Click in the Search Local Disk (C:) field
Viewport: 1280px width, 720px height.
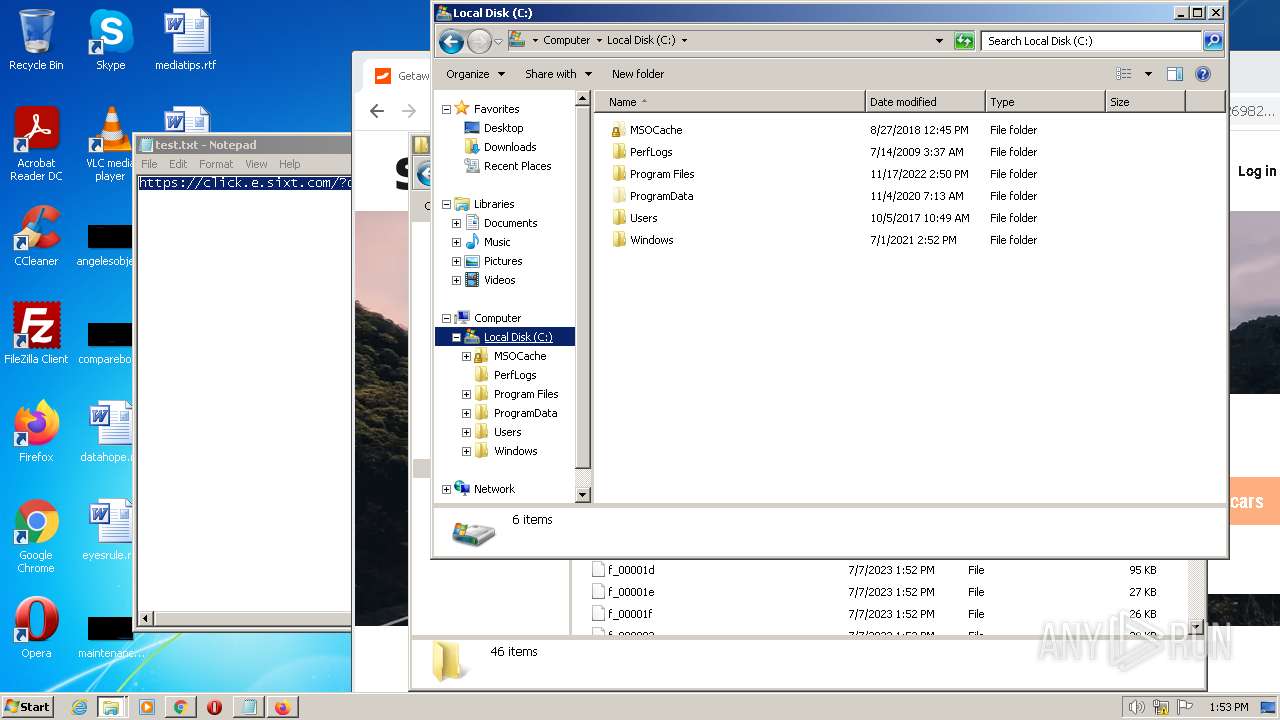pyautogui.click(x=1091, y=41)
